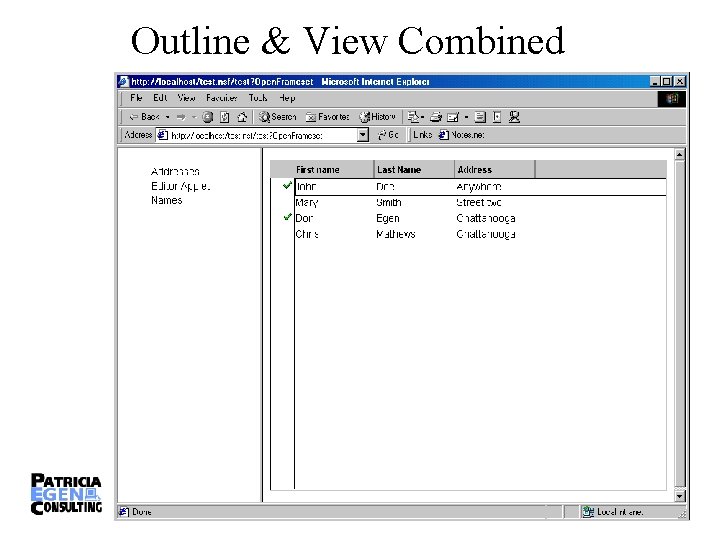Click the last name cell in John row
Viewport: 720px width, 540px height.
pos(385,186)
